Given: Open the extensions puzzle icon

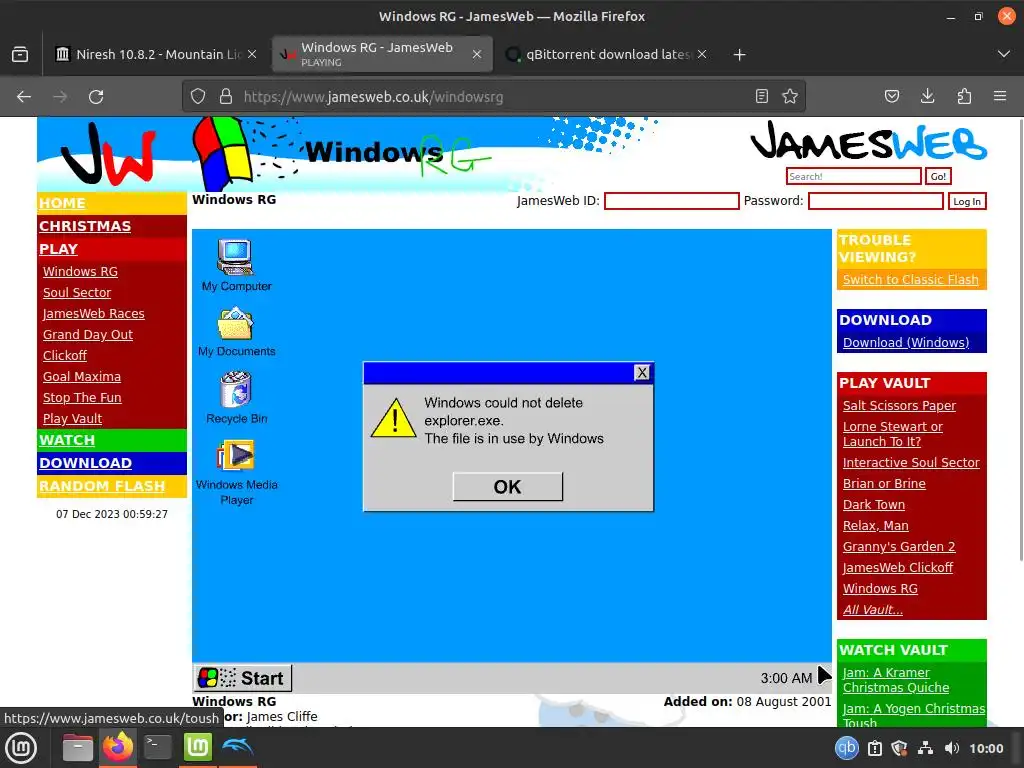Looking at the screenshot, I should 964,97.
